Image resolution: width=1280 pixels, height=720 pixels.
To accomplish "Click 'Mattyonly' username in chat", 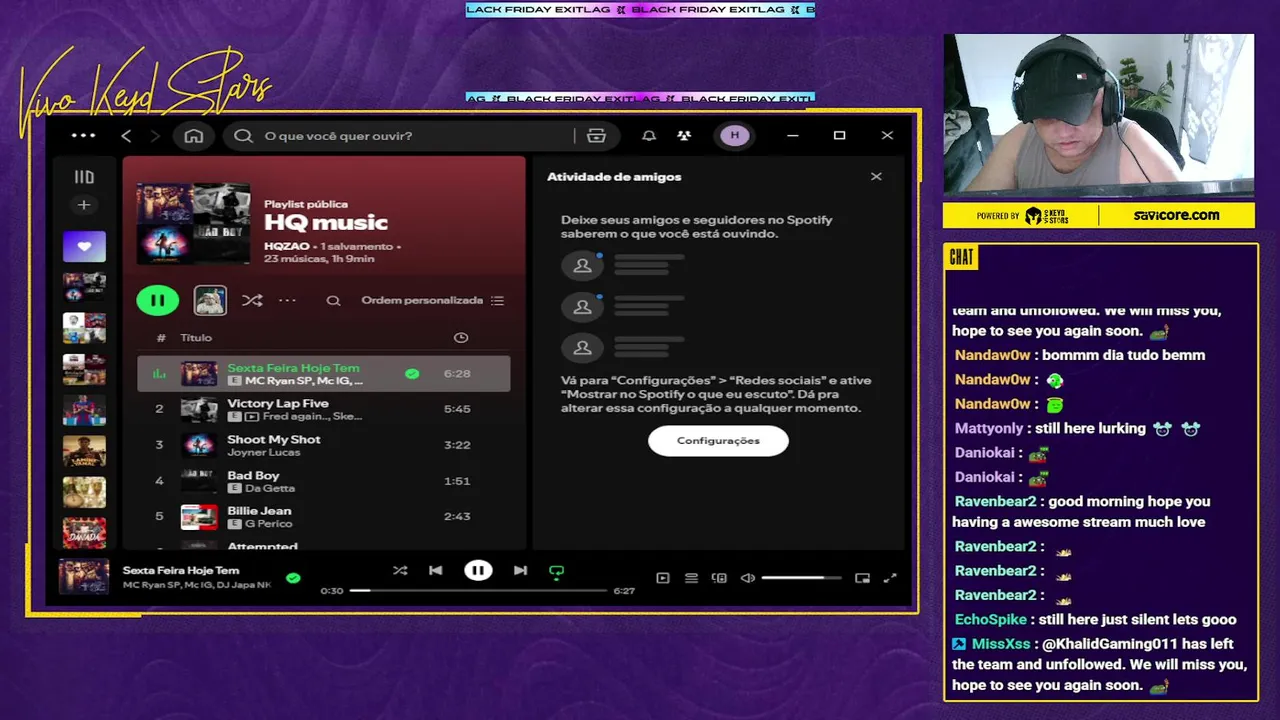I will click(989, 428).
